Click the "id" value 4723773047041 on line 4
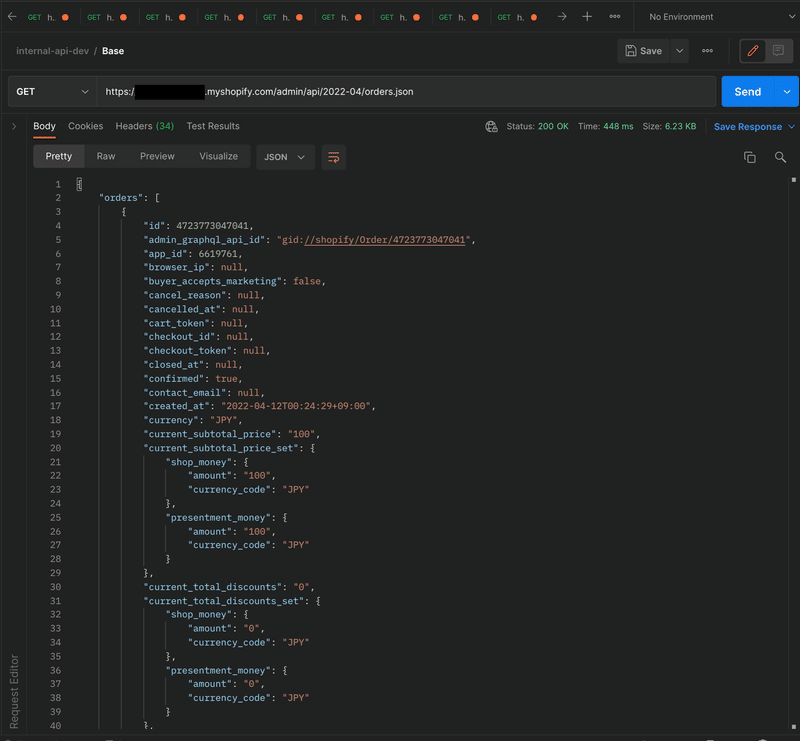 (x=212, y=226)
